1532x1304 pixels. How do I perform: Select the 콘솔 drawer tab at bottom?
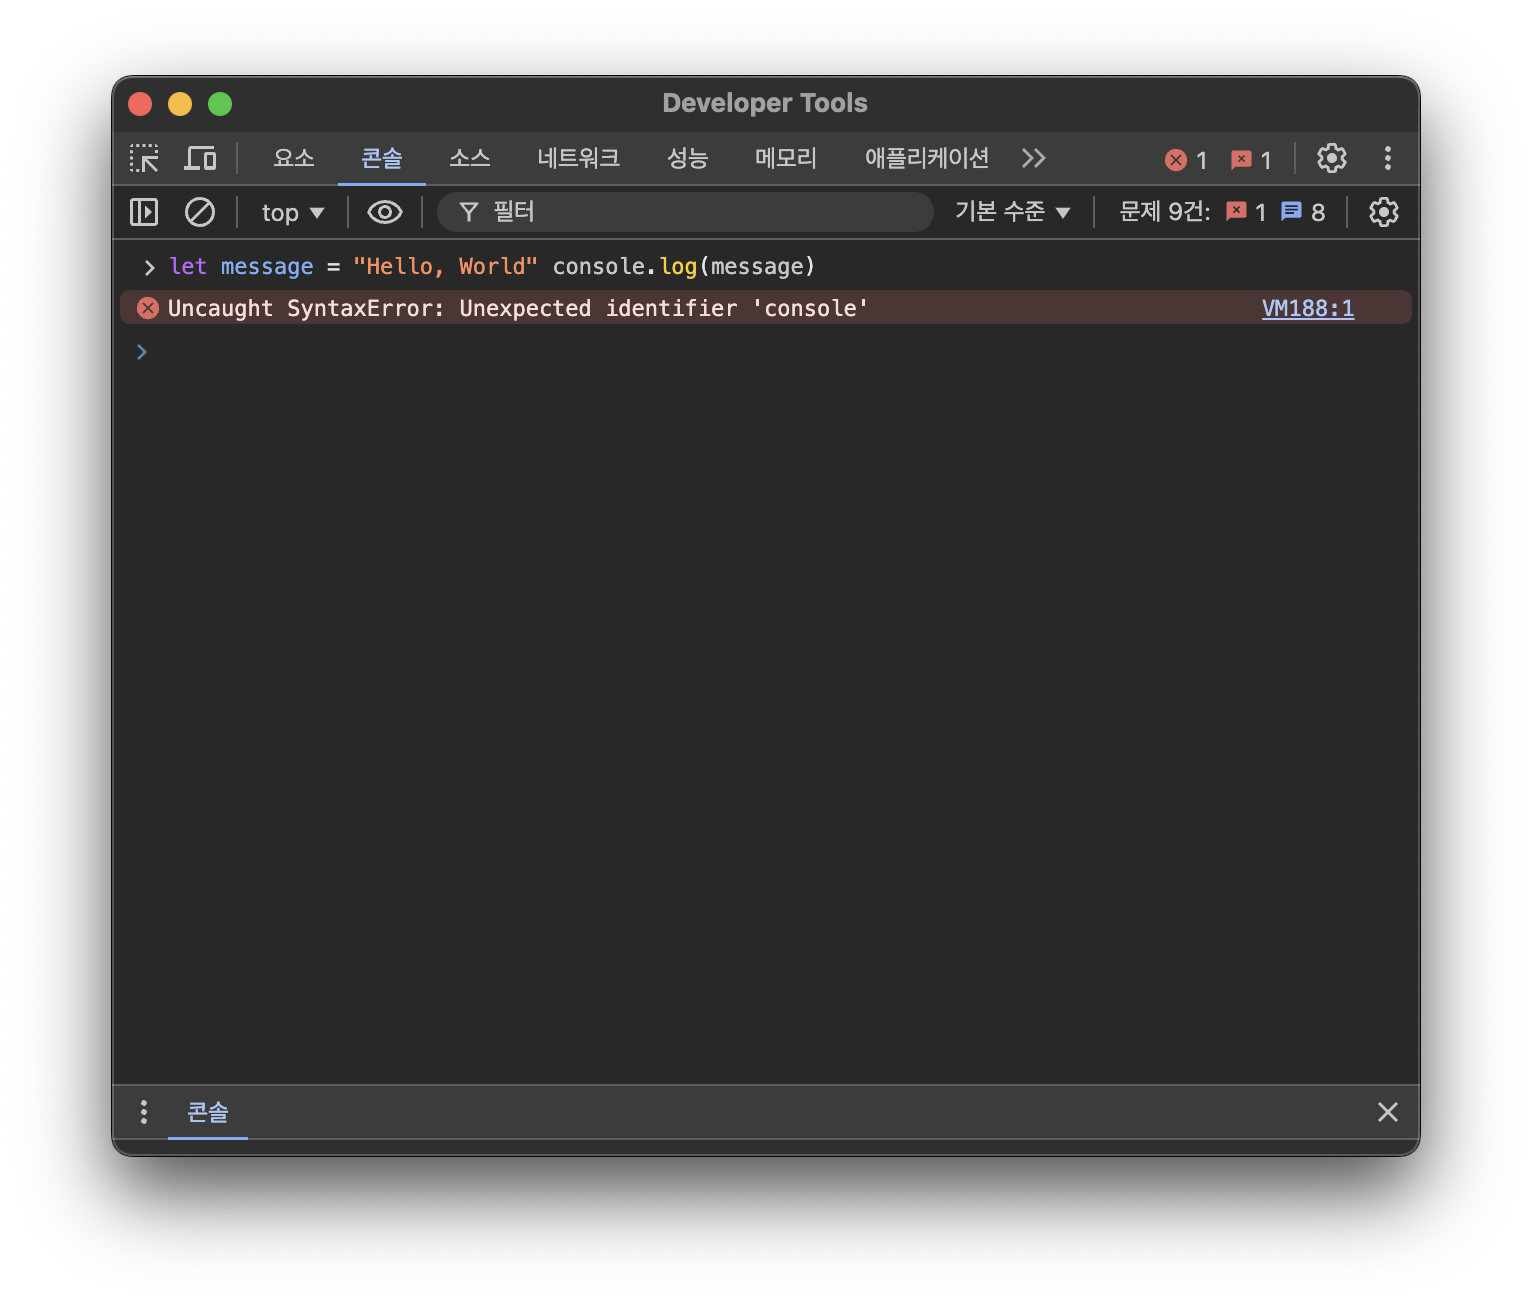[x=208, y=1112]
